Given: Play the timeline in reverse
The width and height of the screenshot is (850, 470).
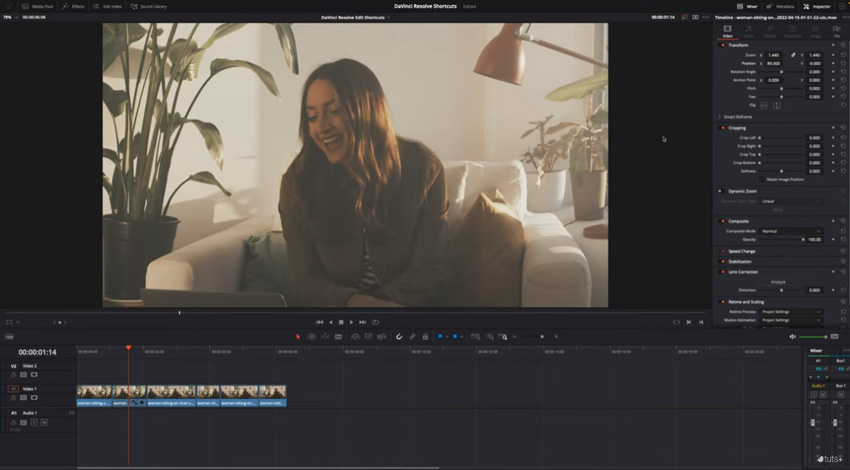Looking at the screenshot, I should click(x=331, y=322).
